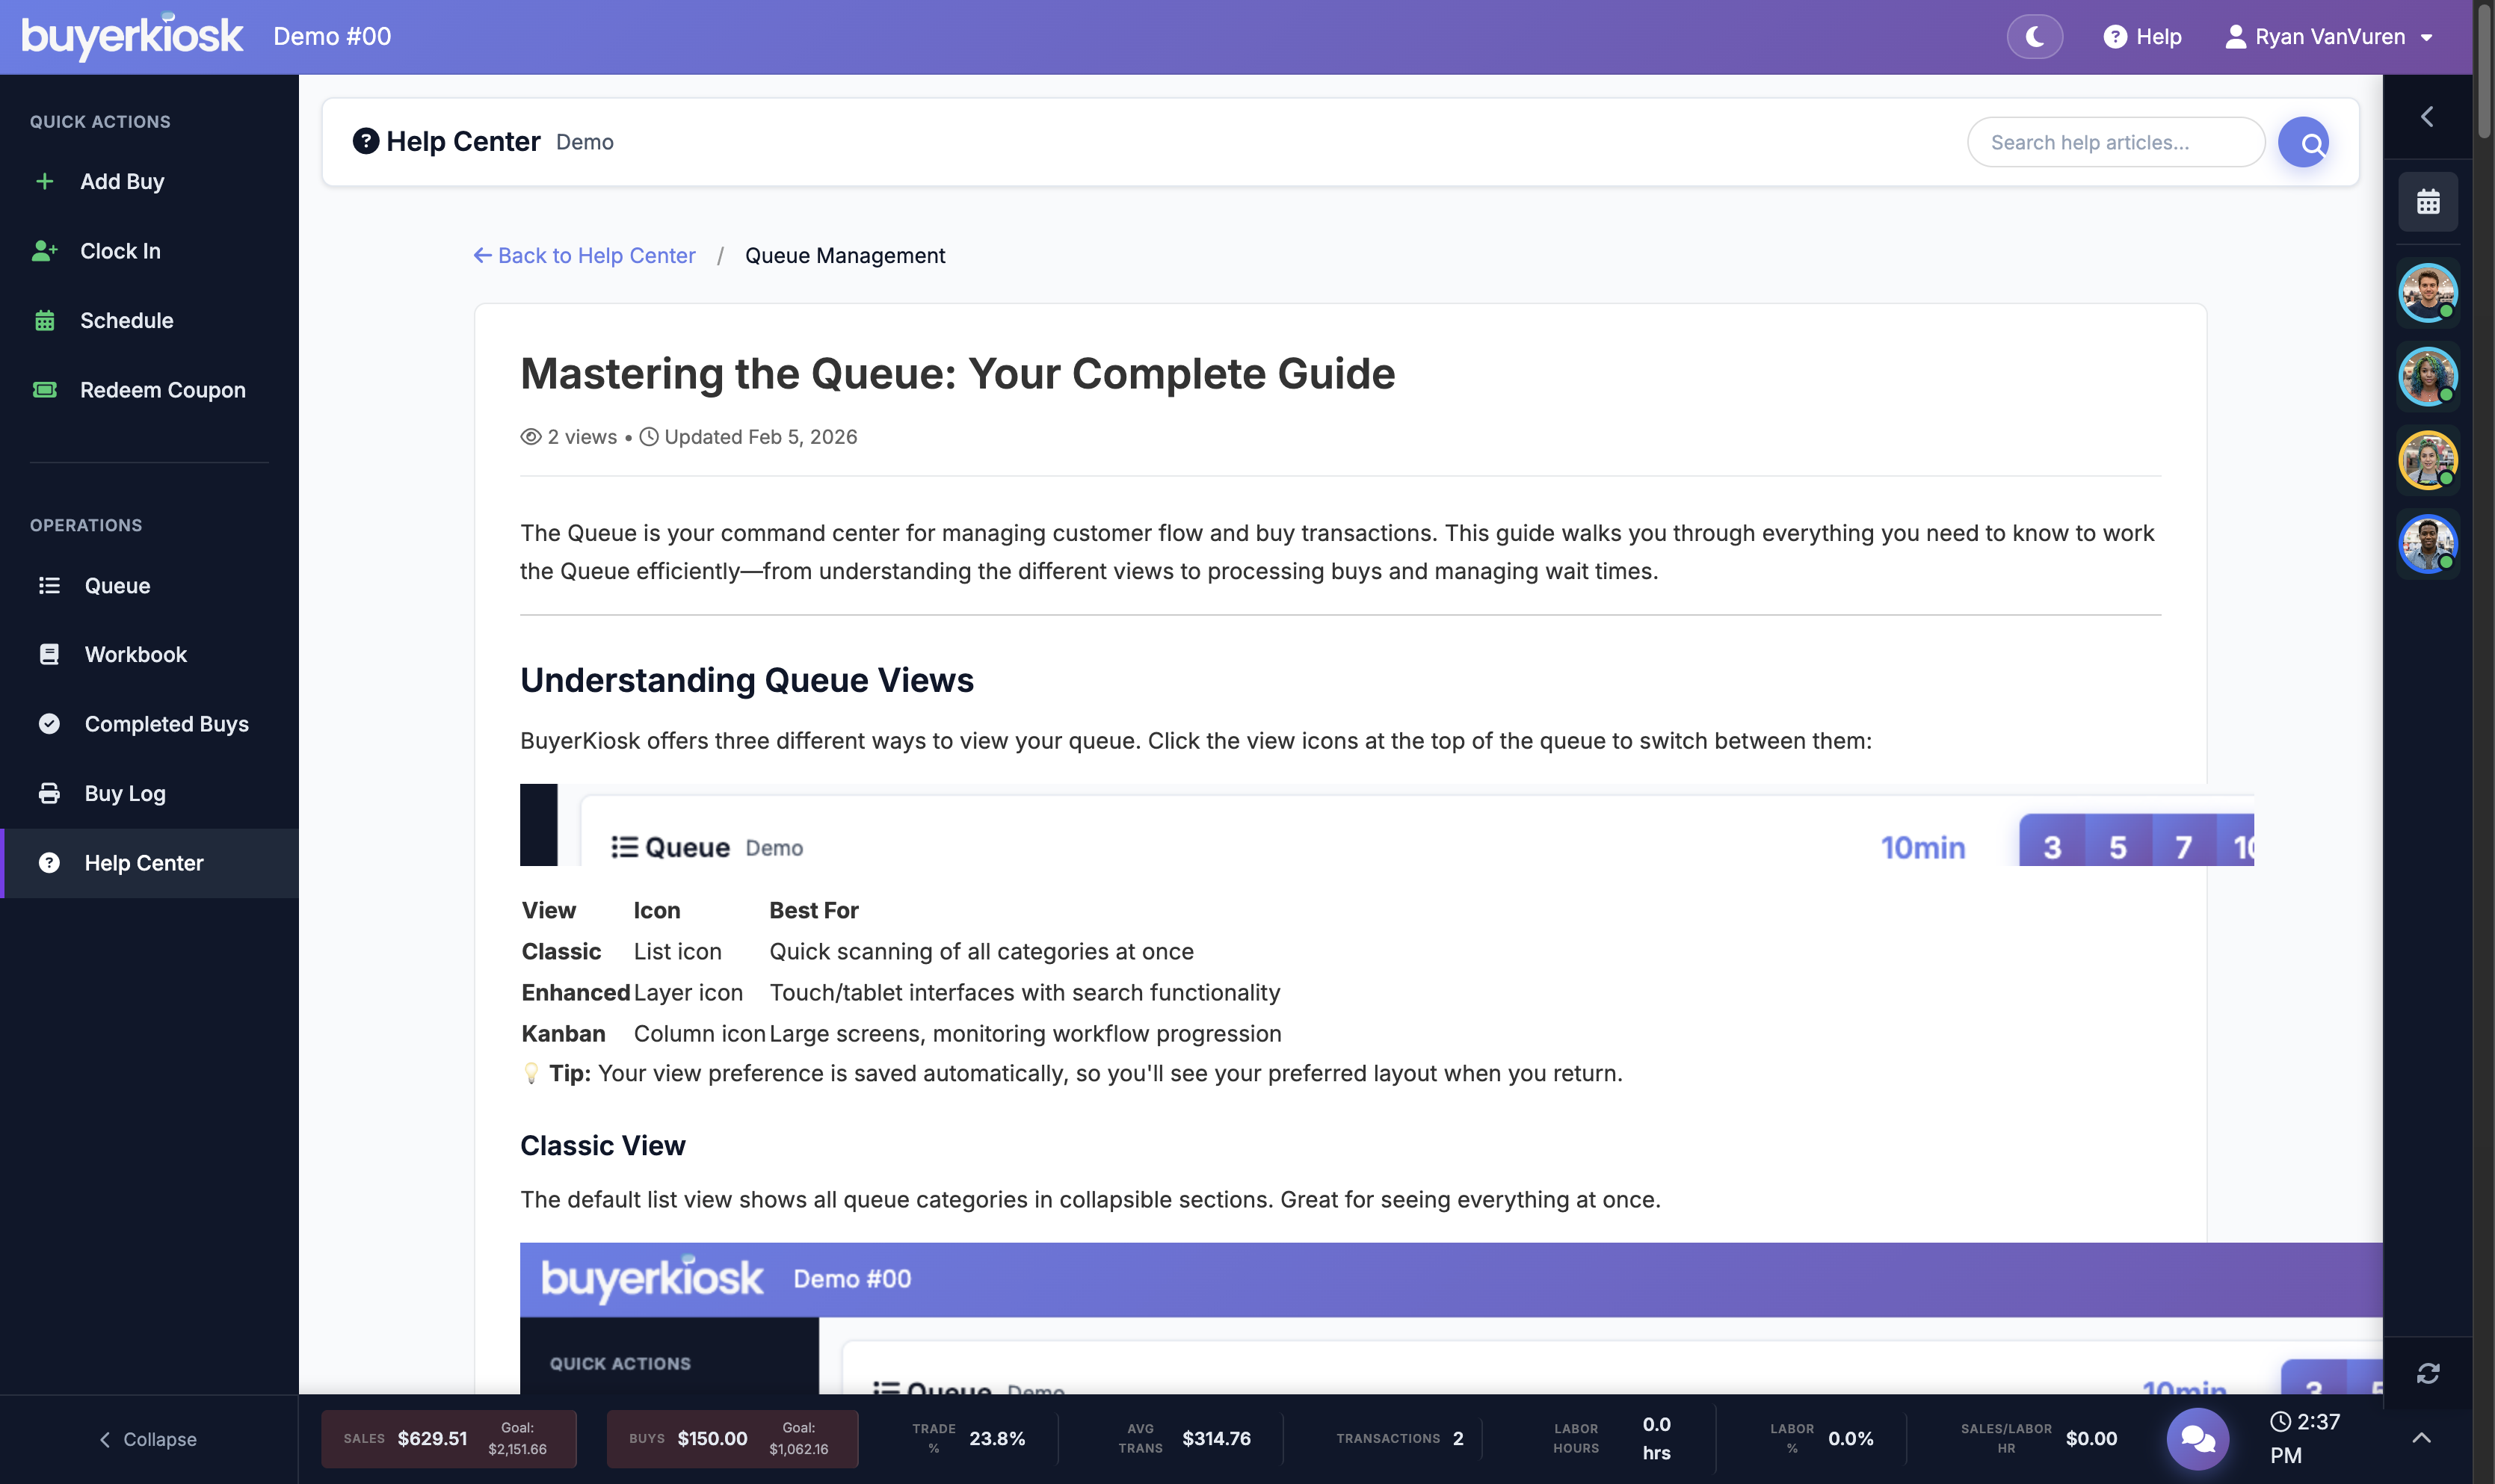Collapse the right panel chevron
The height and width of the screenshot is (1484, 2495).
tap(2427, 117)
